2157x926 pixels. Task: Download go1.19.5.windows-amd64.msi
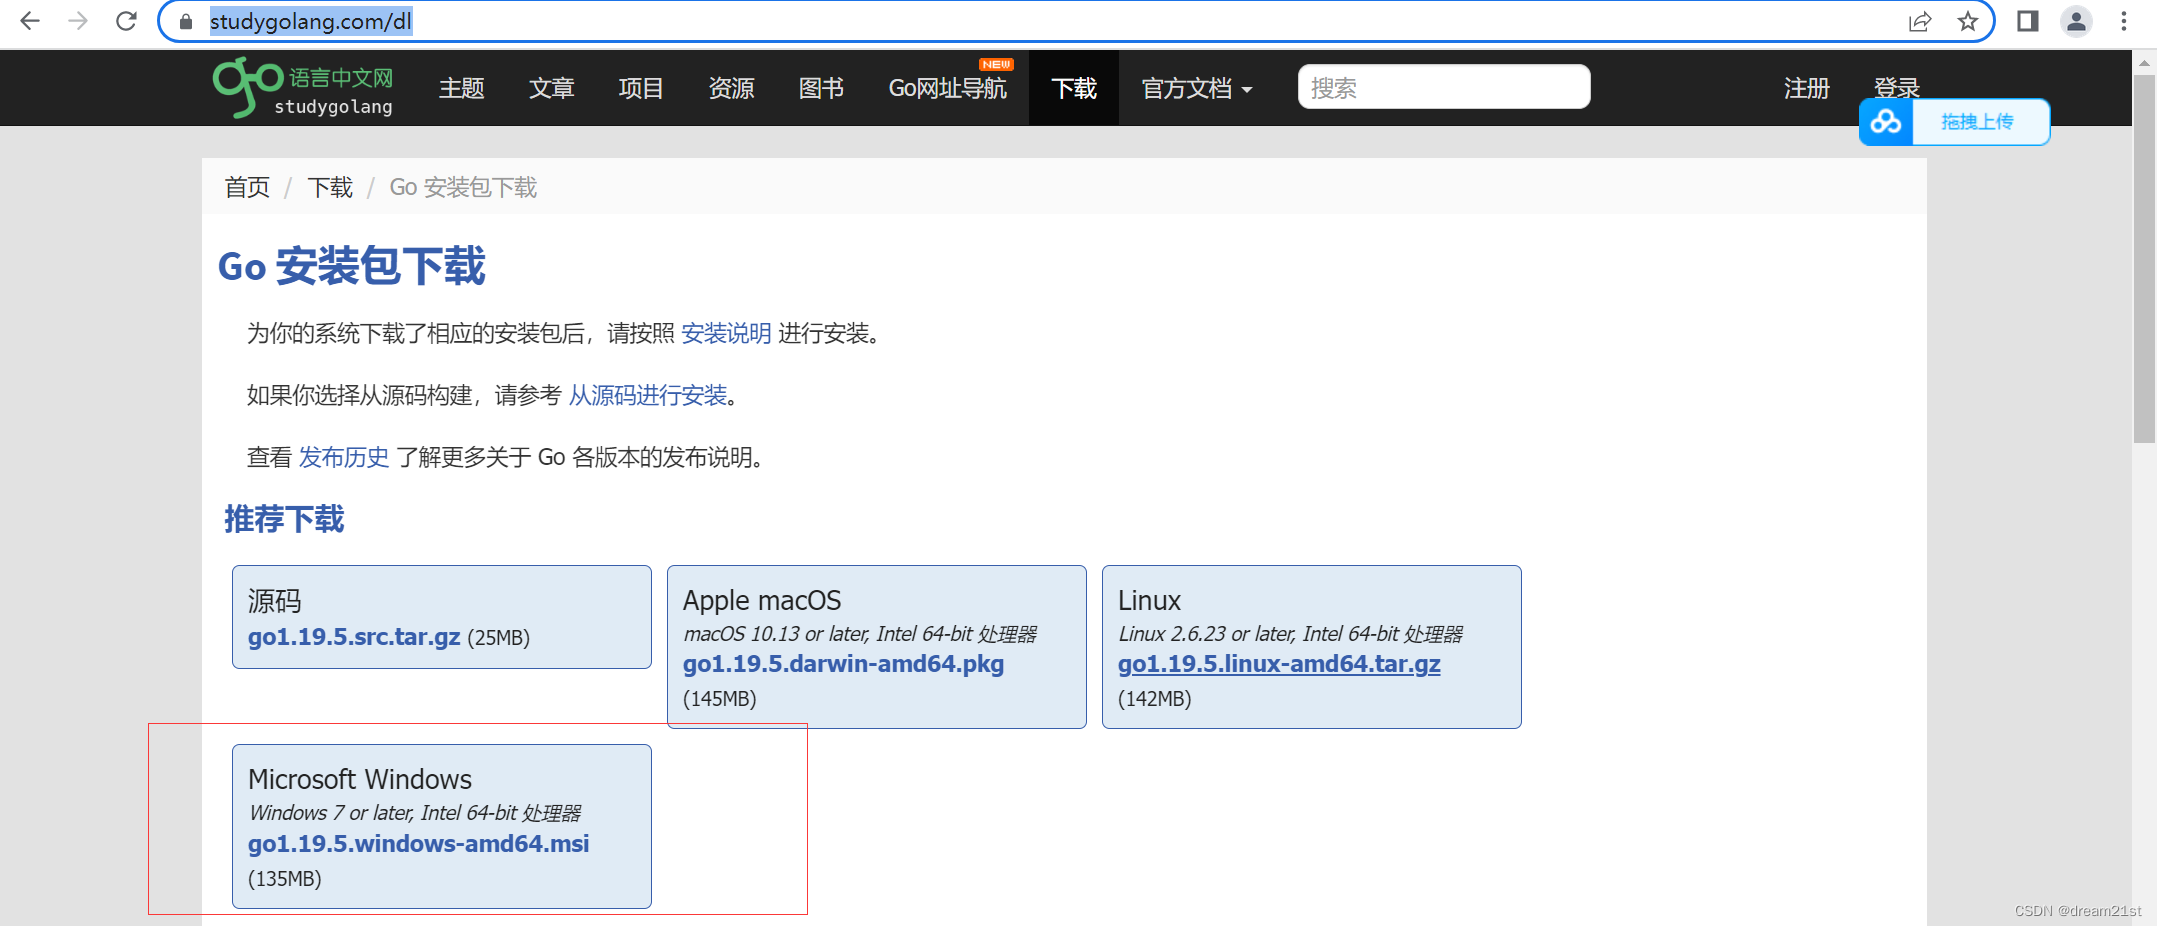point(418,844)
